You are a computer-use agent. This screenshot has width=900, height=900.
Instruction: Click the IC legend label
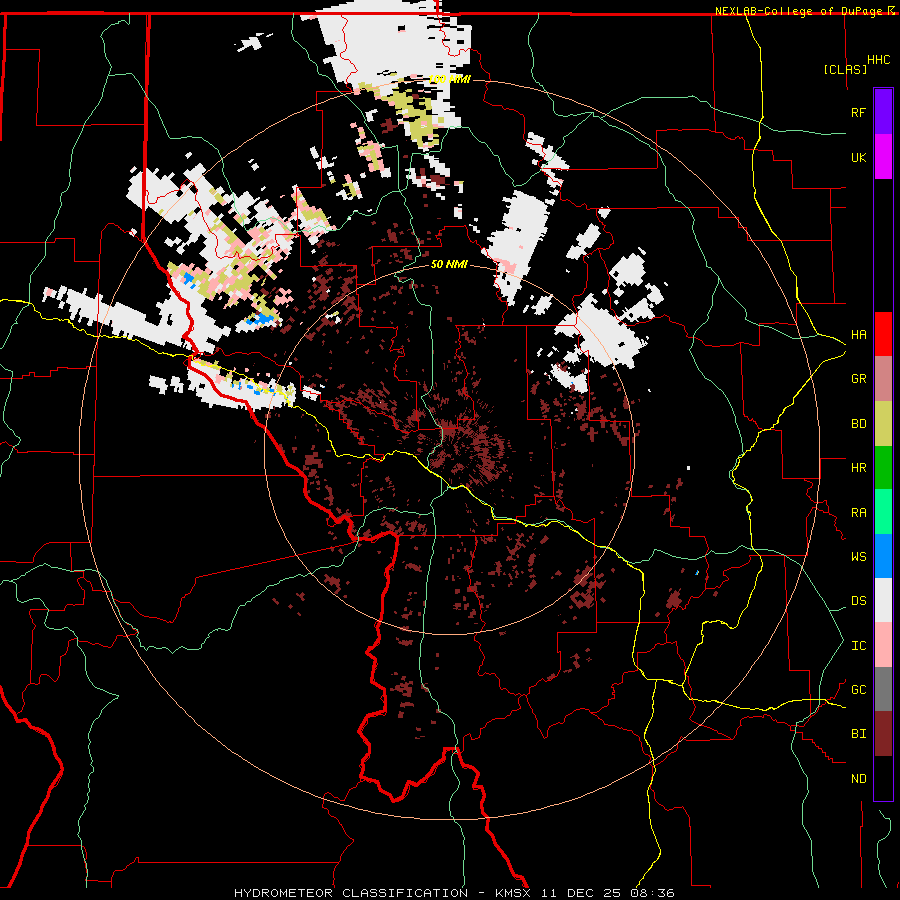859,646
